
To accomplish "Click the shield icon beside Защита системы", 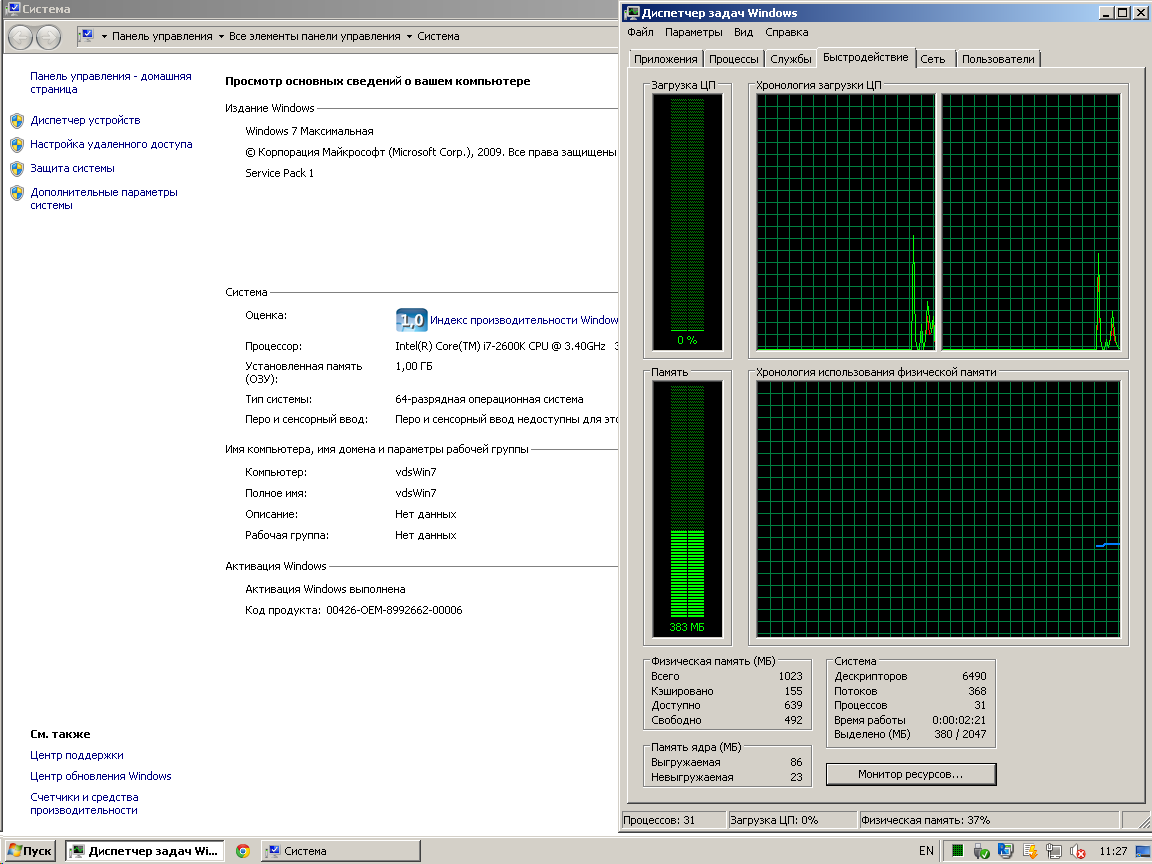I will click(x=17, y=168).
